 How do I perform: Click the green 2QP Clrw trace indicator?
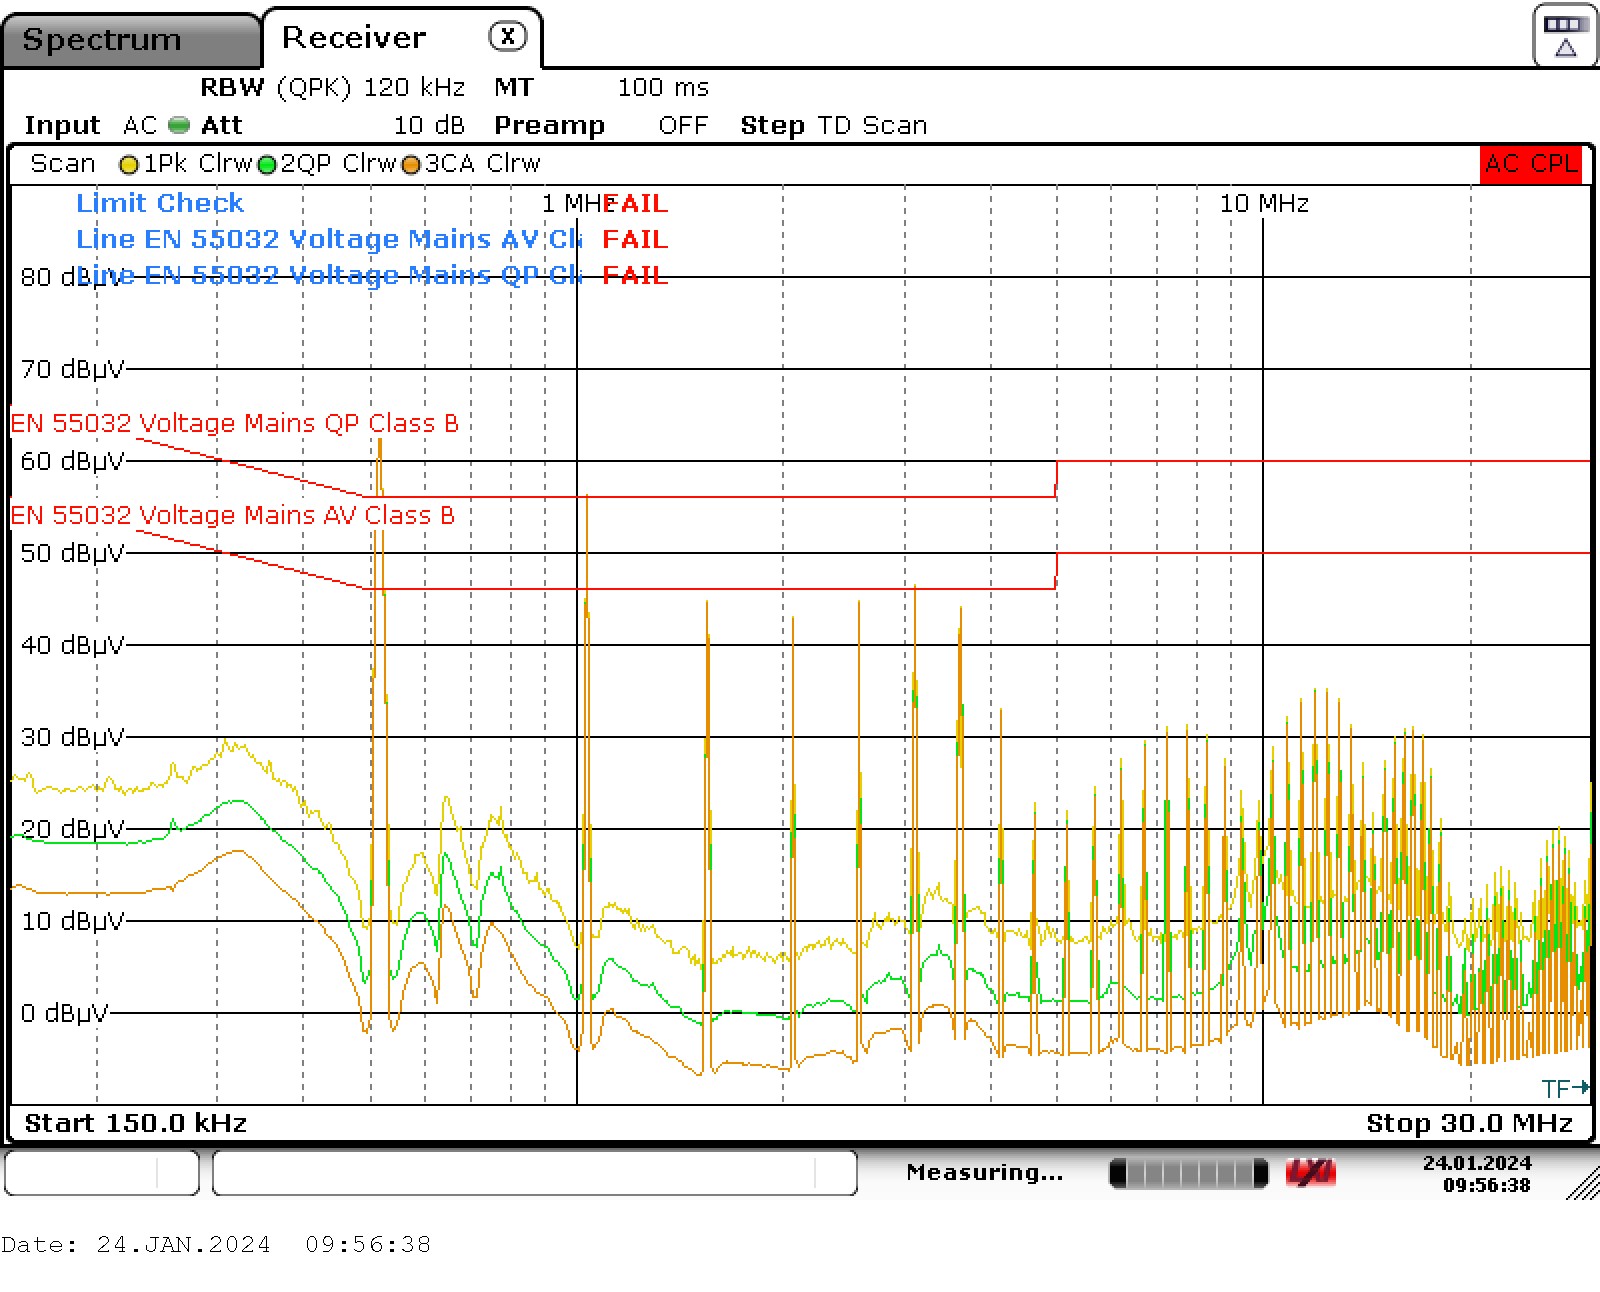(x=267, y=165)
